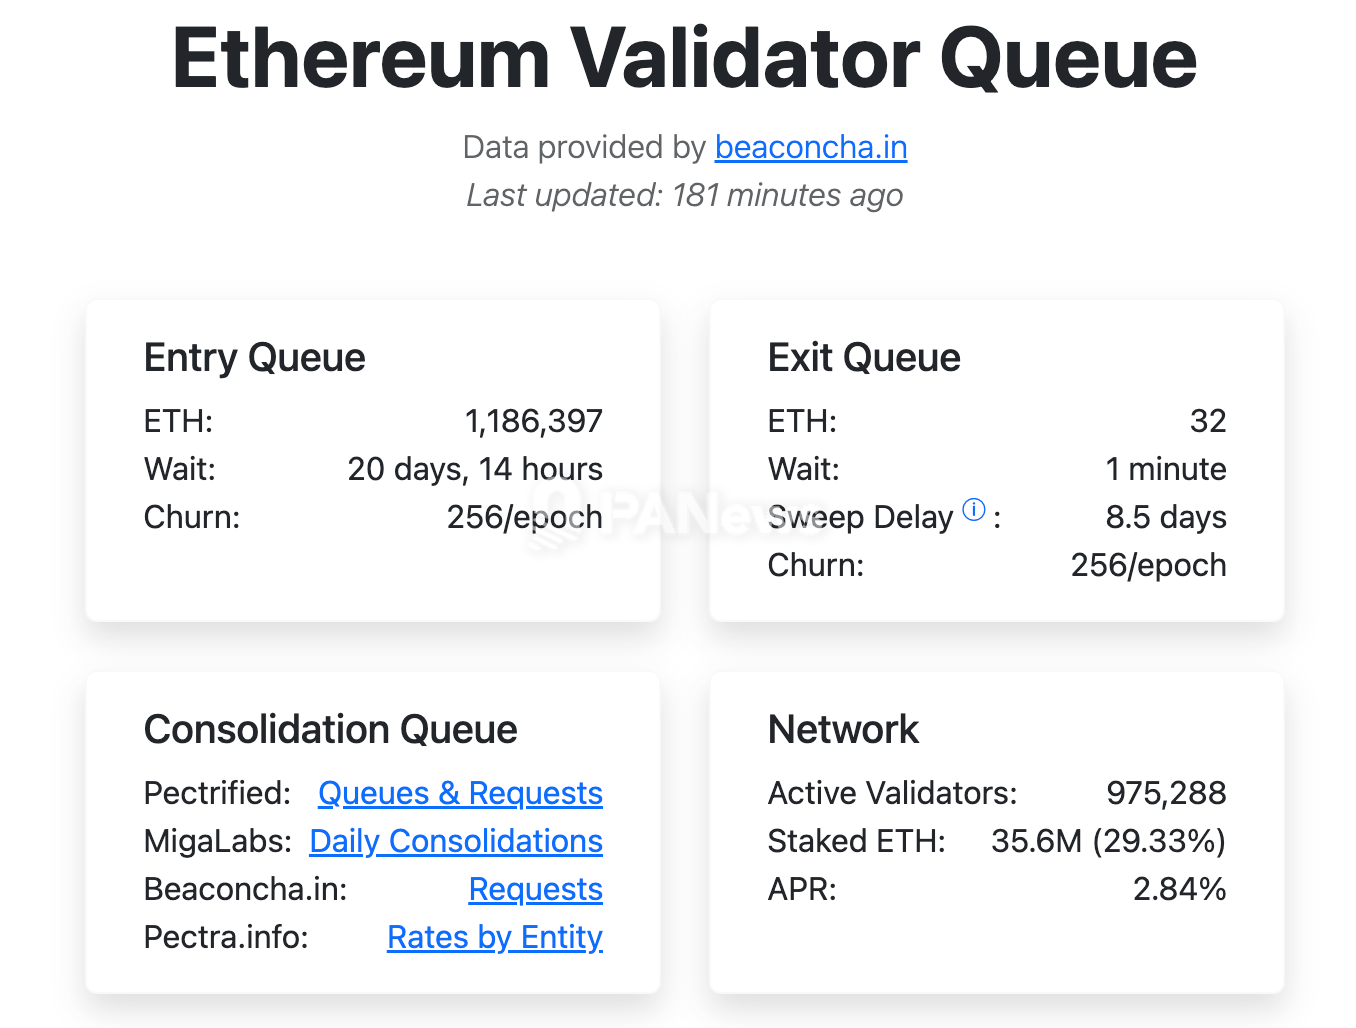The image size is (1356, 1028).
Task: Select the Active Validators count 975,288
Action: pyautogui.click(x=1167, y=793)
